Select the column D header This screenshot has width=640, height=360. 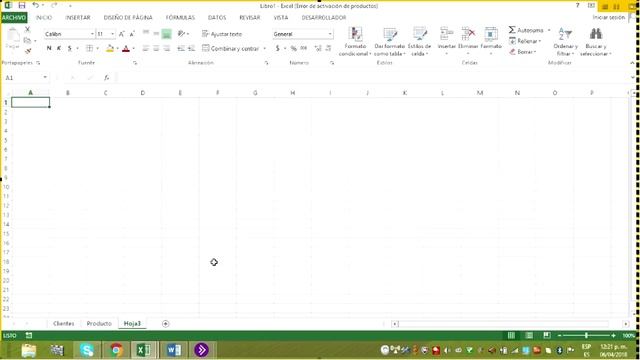pos(142,93)
